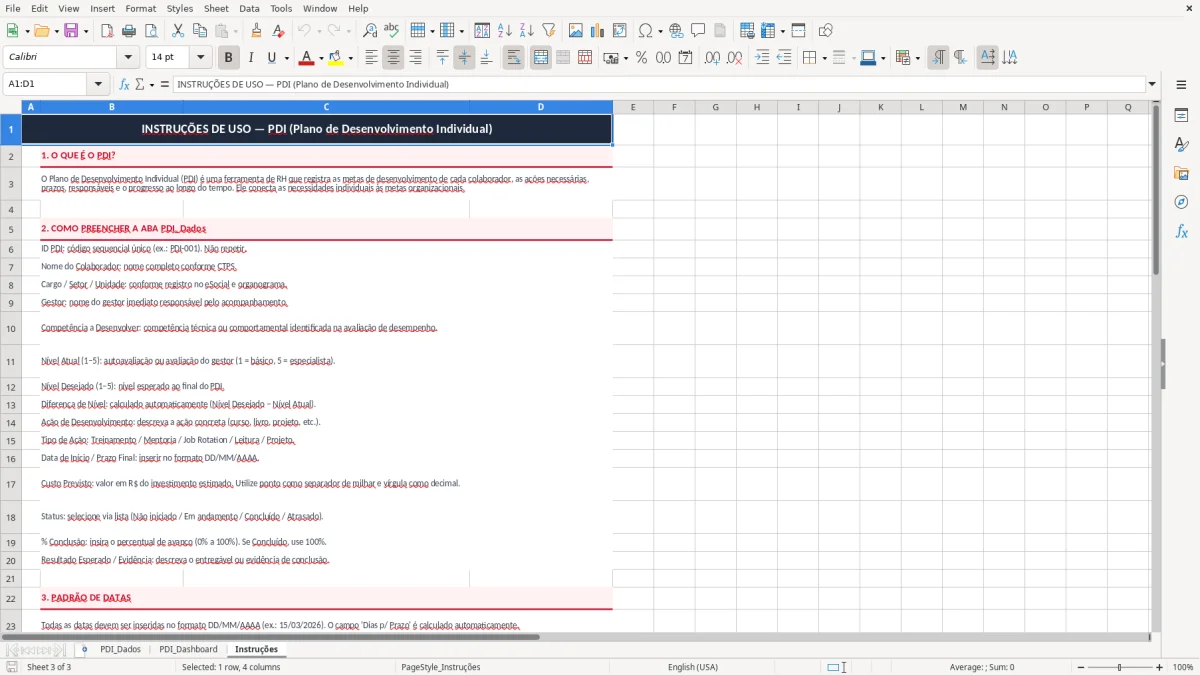Open sidebar Navigator compass icon

[x=1181, y=202]
